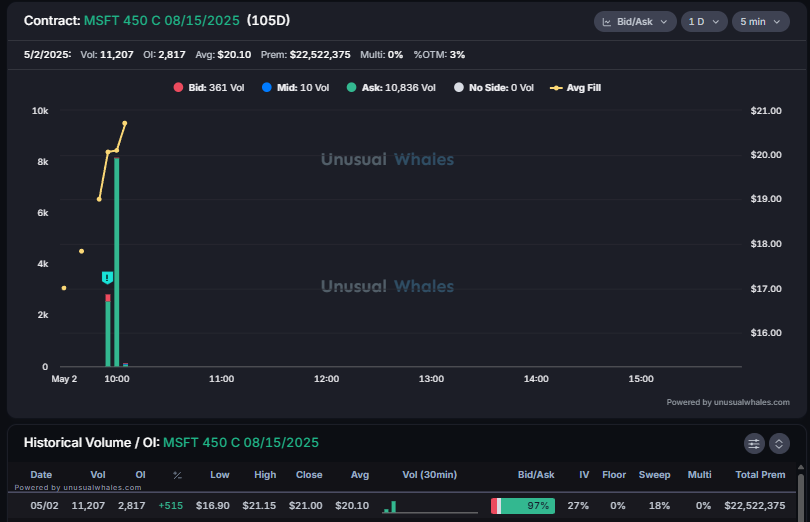Screen dimensions: 810x522
Task: Click the Multi column header in table
Action: coord(699,474)
